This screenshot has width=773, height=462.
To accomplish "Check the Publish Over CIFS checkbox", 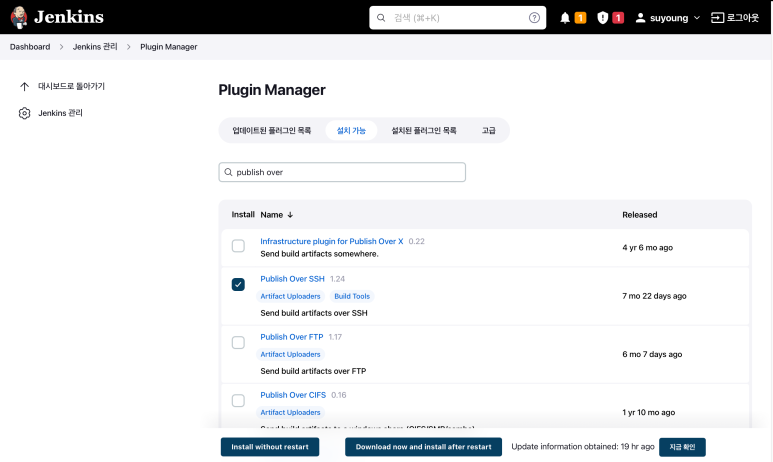I will (238, 401).
